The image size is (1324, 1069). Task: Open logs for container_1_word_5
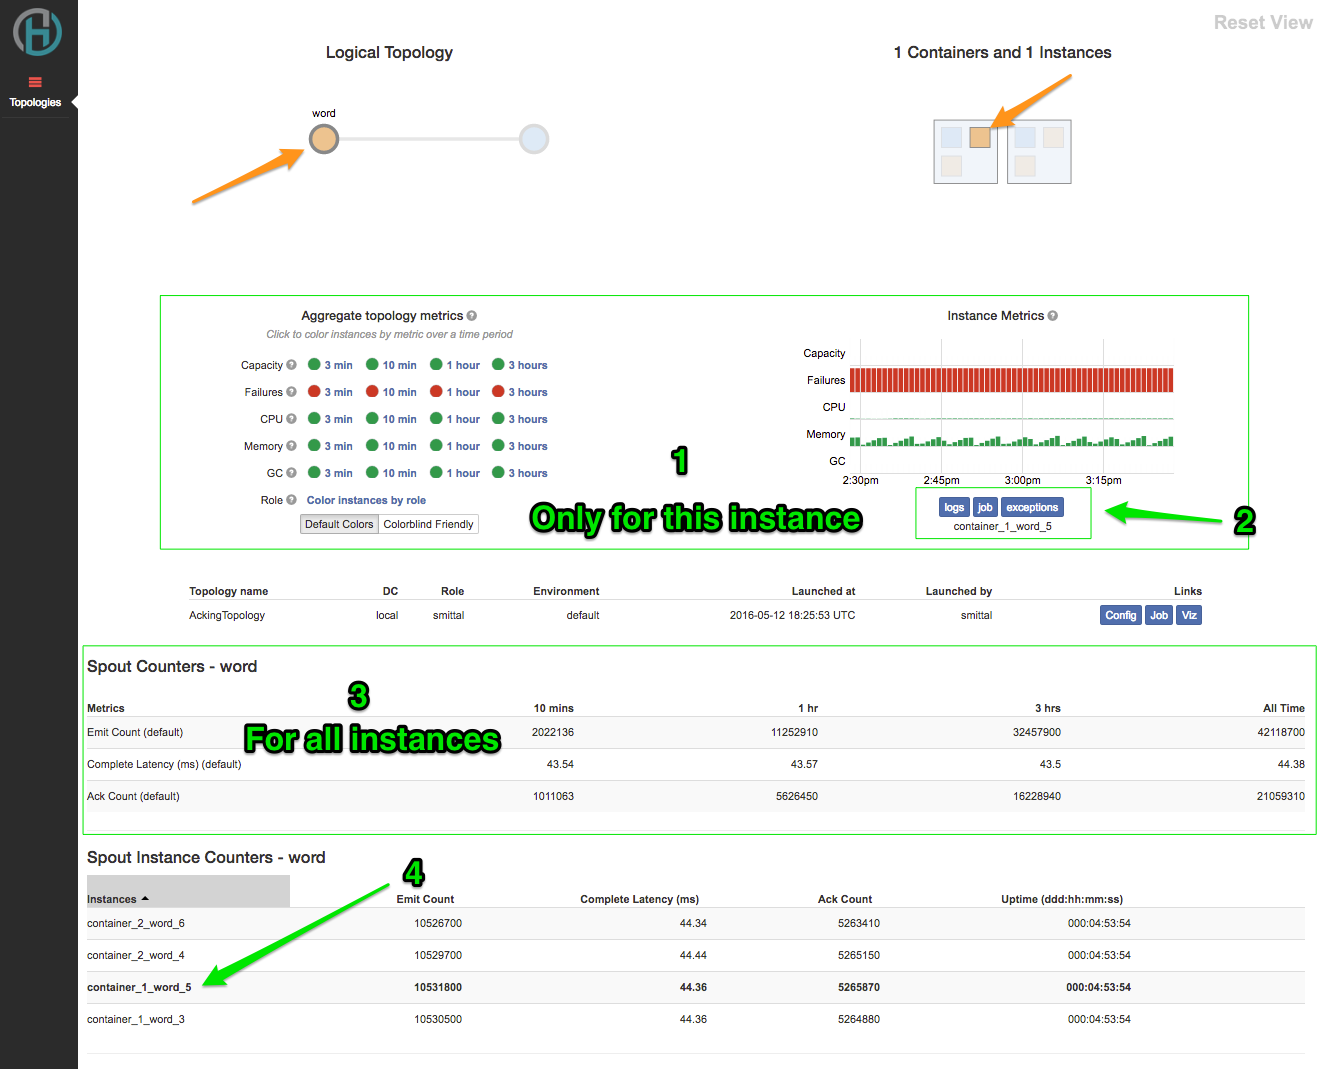(954, 507)
